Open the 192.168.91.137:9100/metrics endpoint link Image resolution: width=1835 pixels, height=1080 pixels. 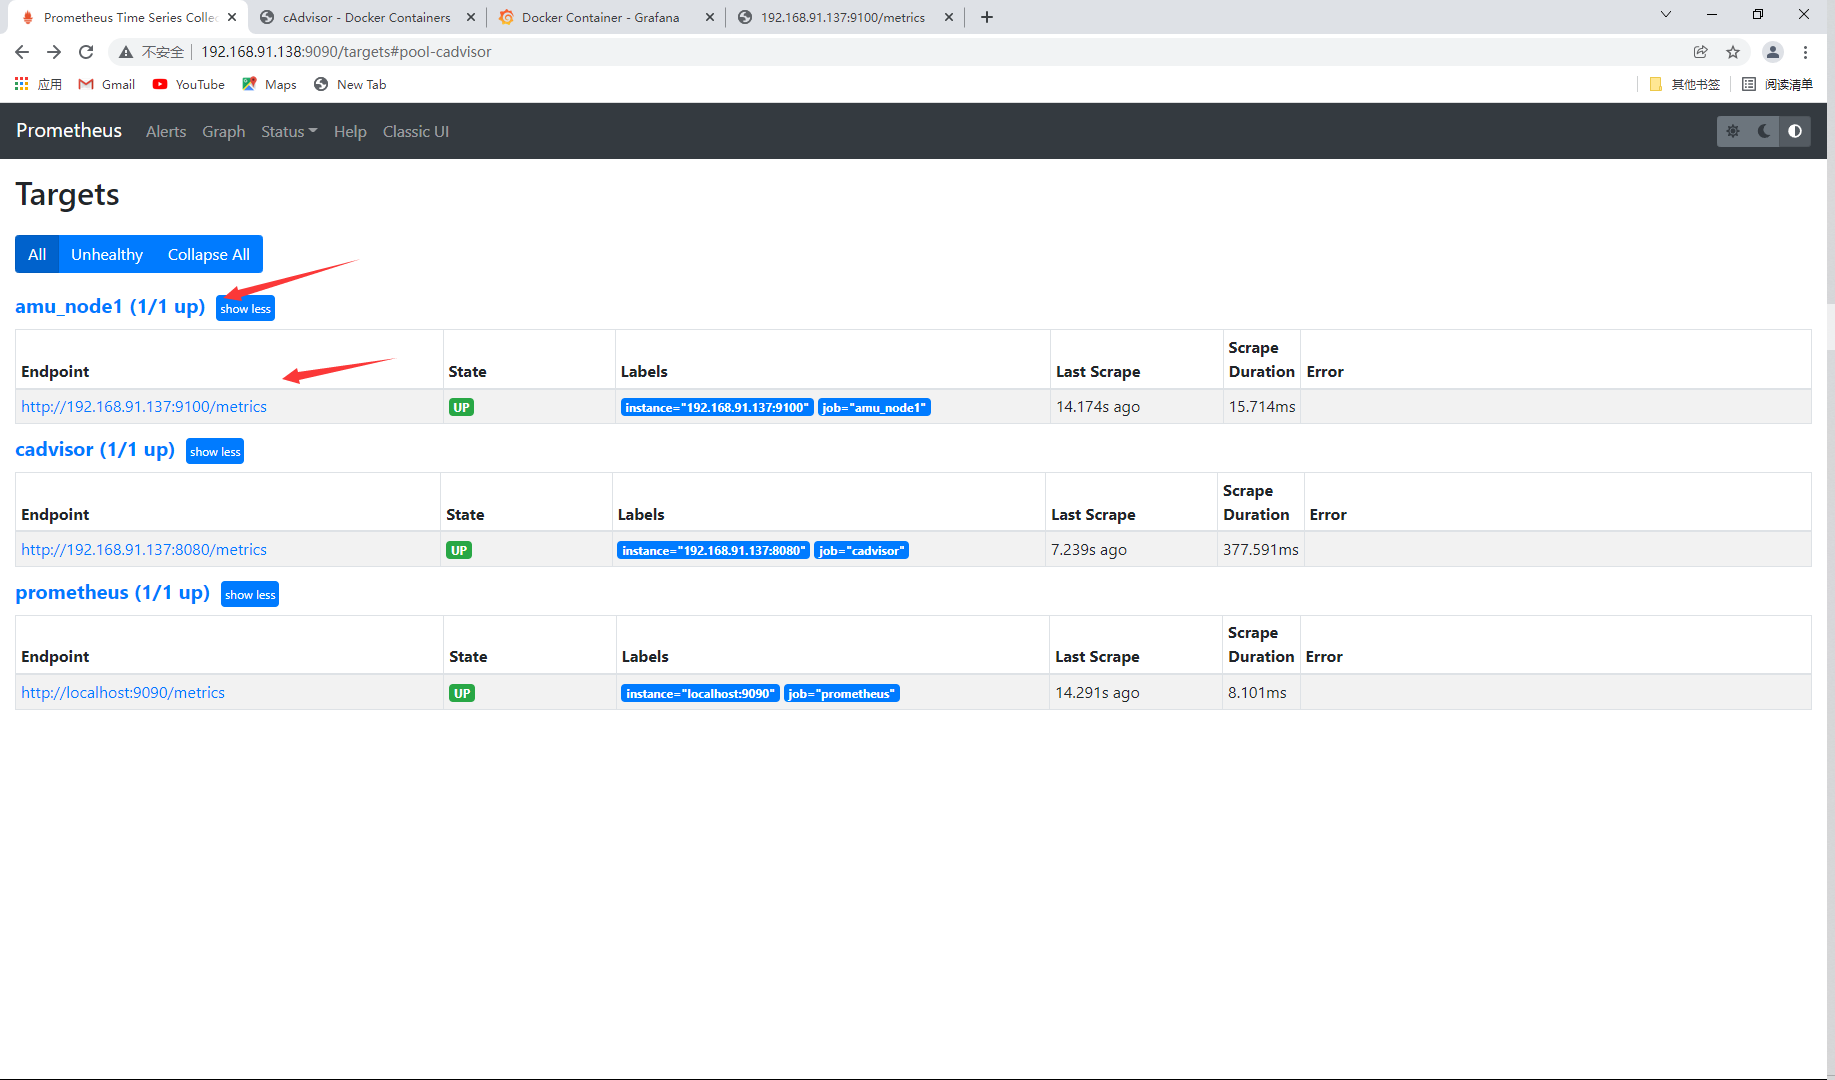(144, 406)
